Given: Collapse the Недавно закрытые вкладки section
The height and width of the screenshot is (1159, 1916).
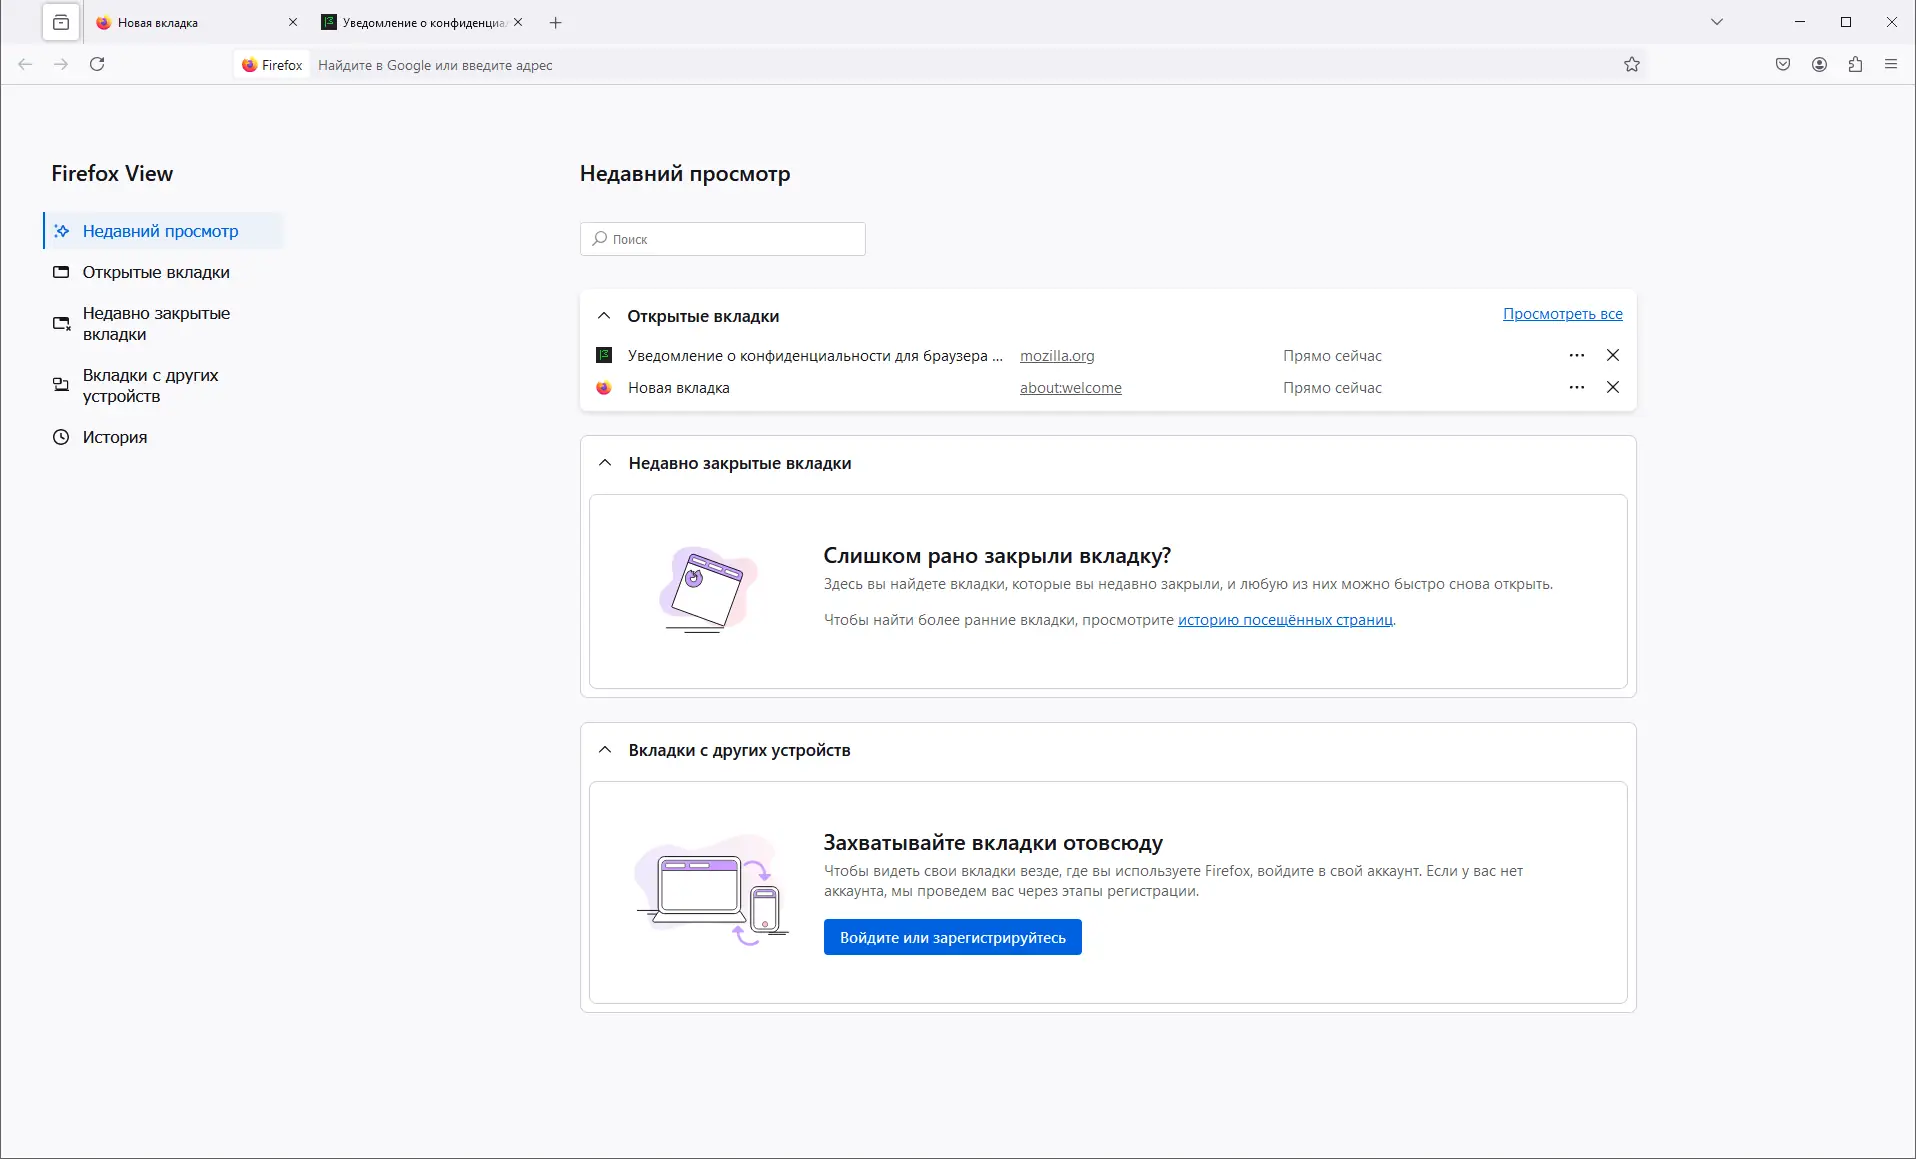Looking at the screenshot, I should 604,462.
